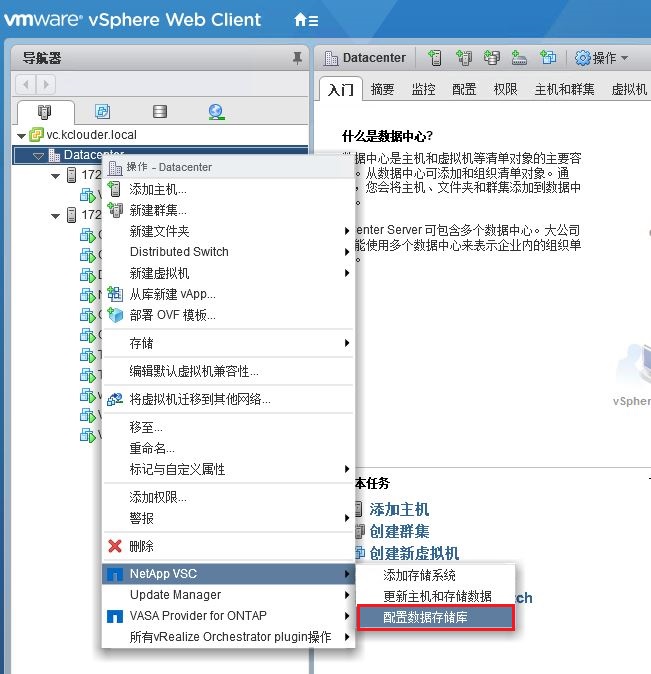Image resolution: width=651 pixels, height=674 pixels.
Task: Open VASA Provider for ONTAP submenu
Action: (229, 616)
